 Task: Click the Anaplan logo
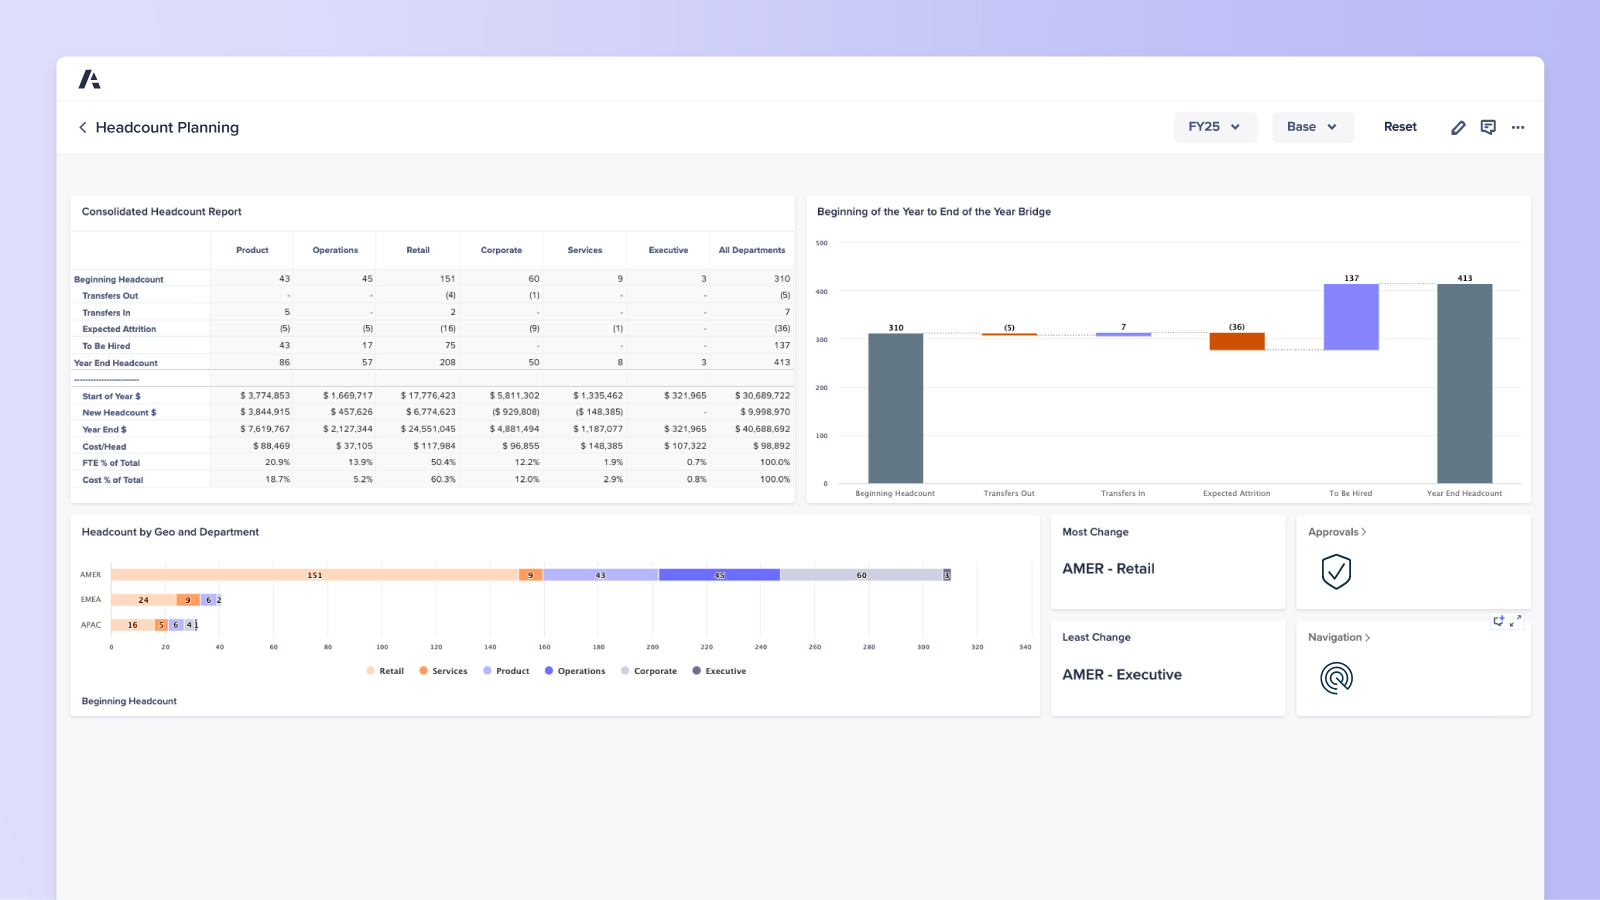89,78
